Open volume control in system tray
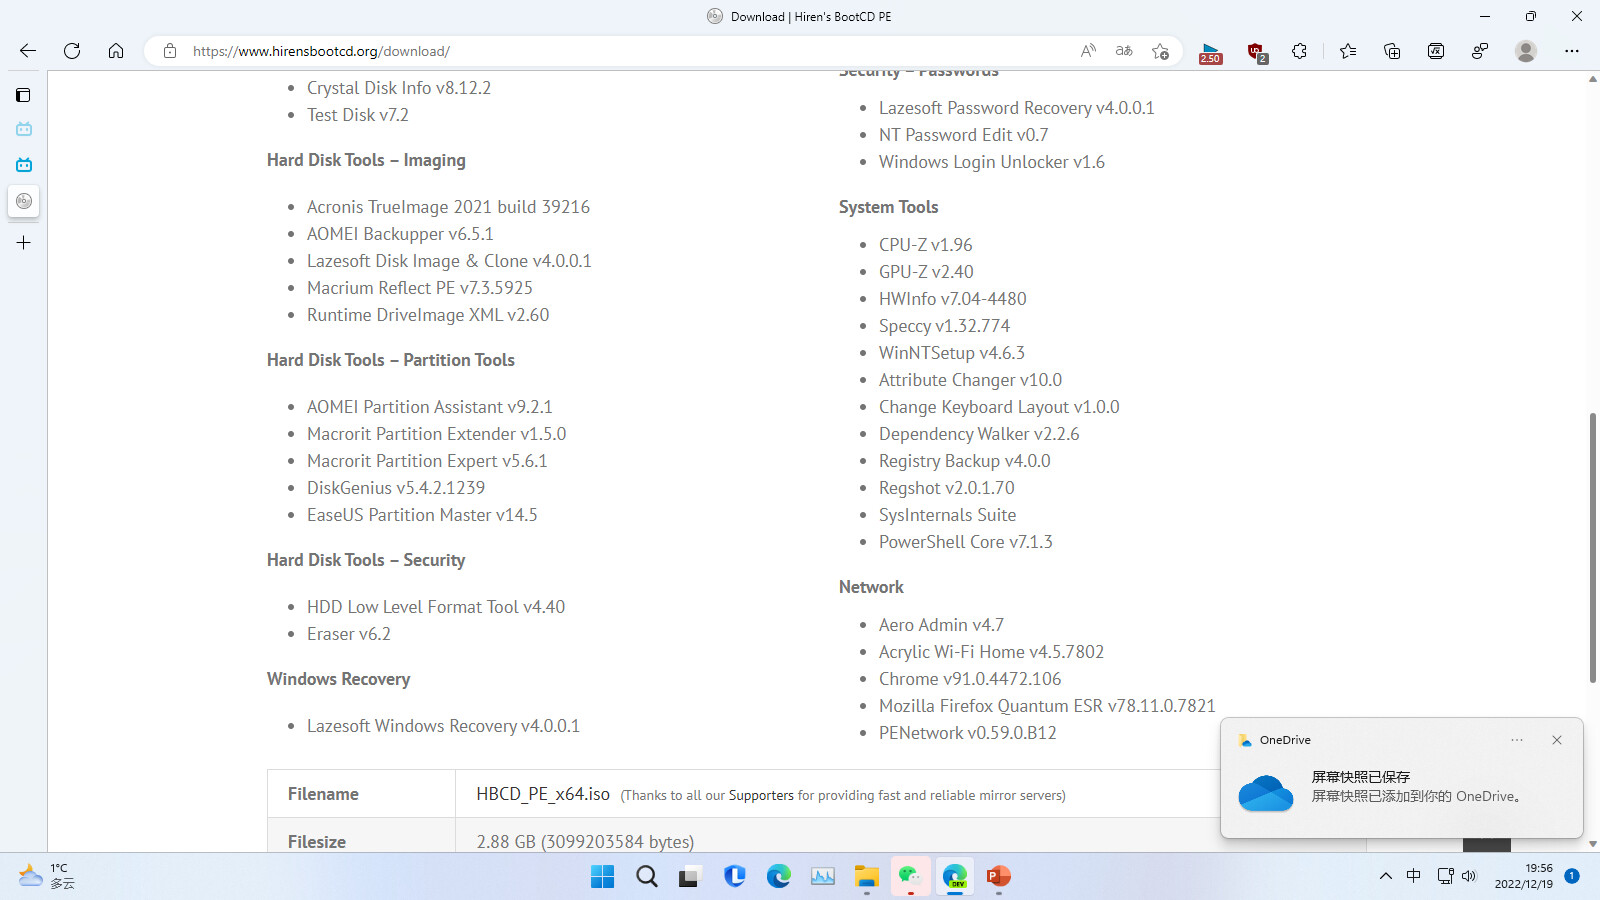Image resolution: width=1600 pixels, height=900 pixels. point(1469,876)
